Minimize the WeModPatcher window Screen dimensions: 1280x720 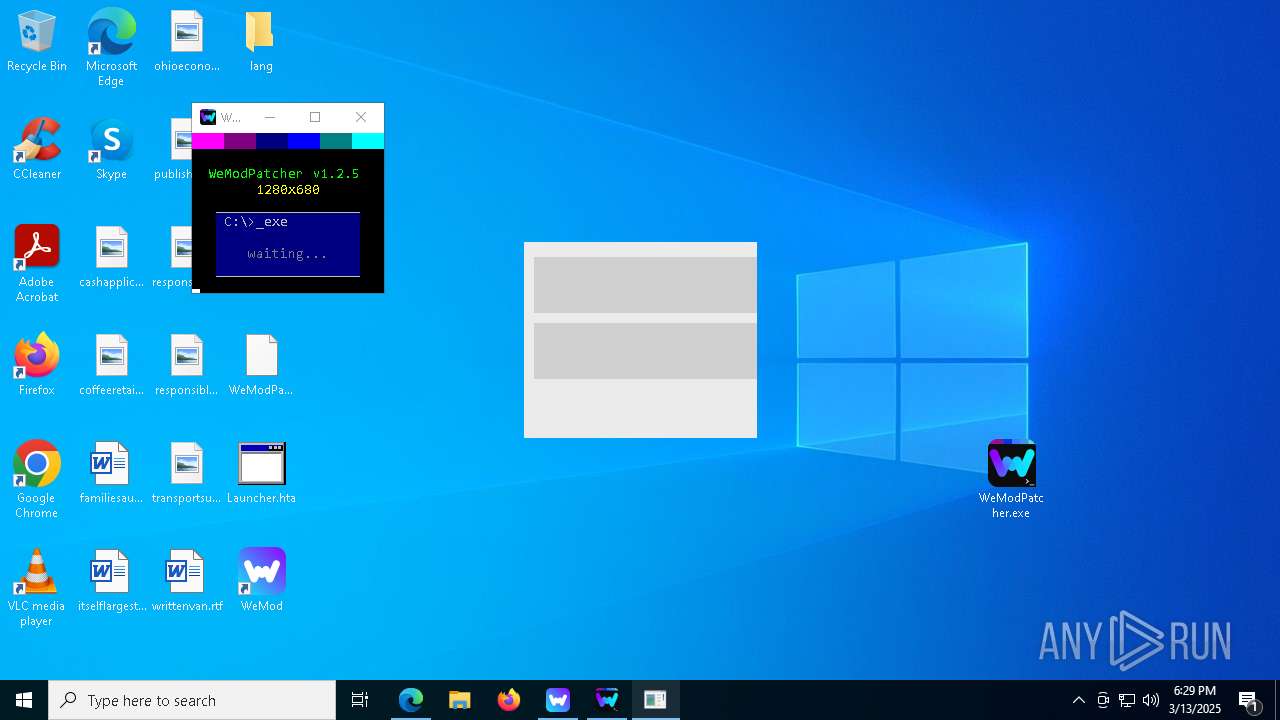click(269, 117)
